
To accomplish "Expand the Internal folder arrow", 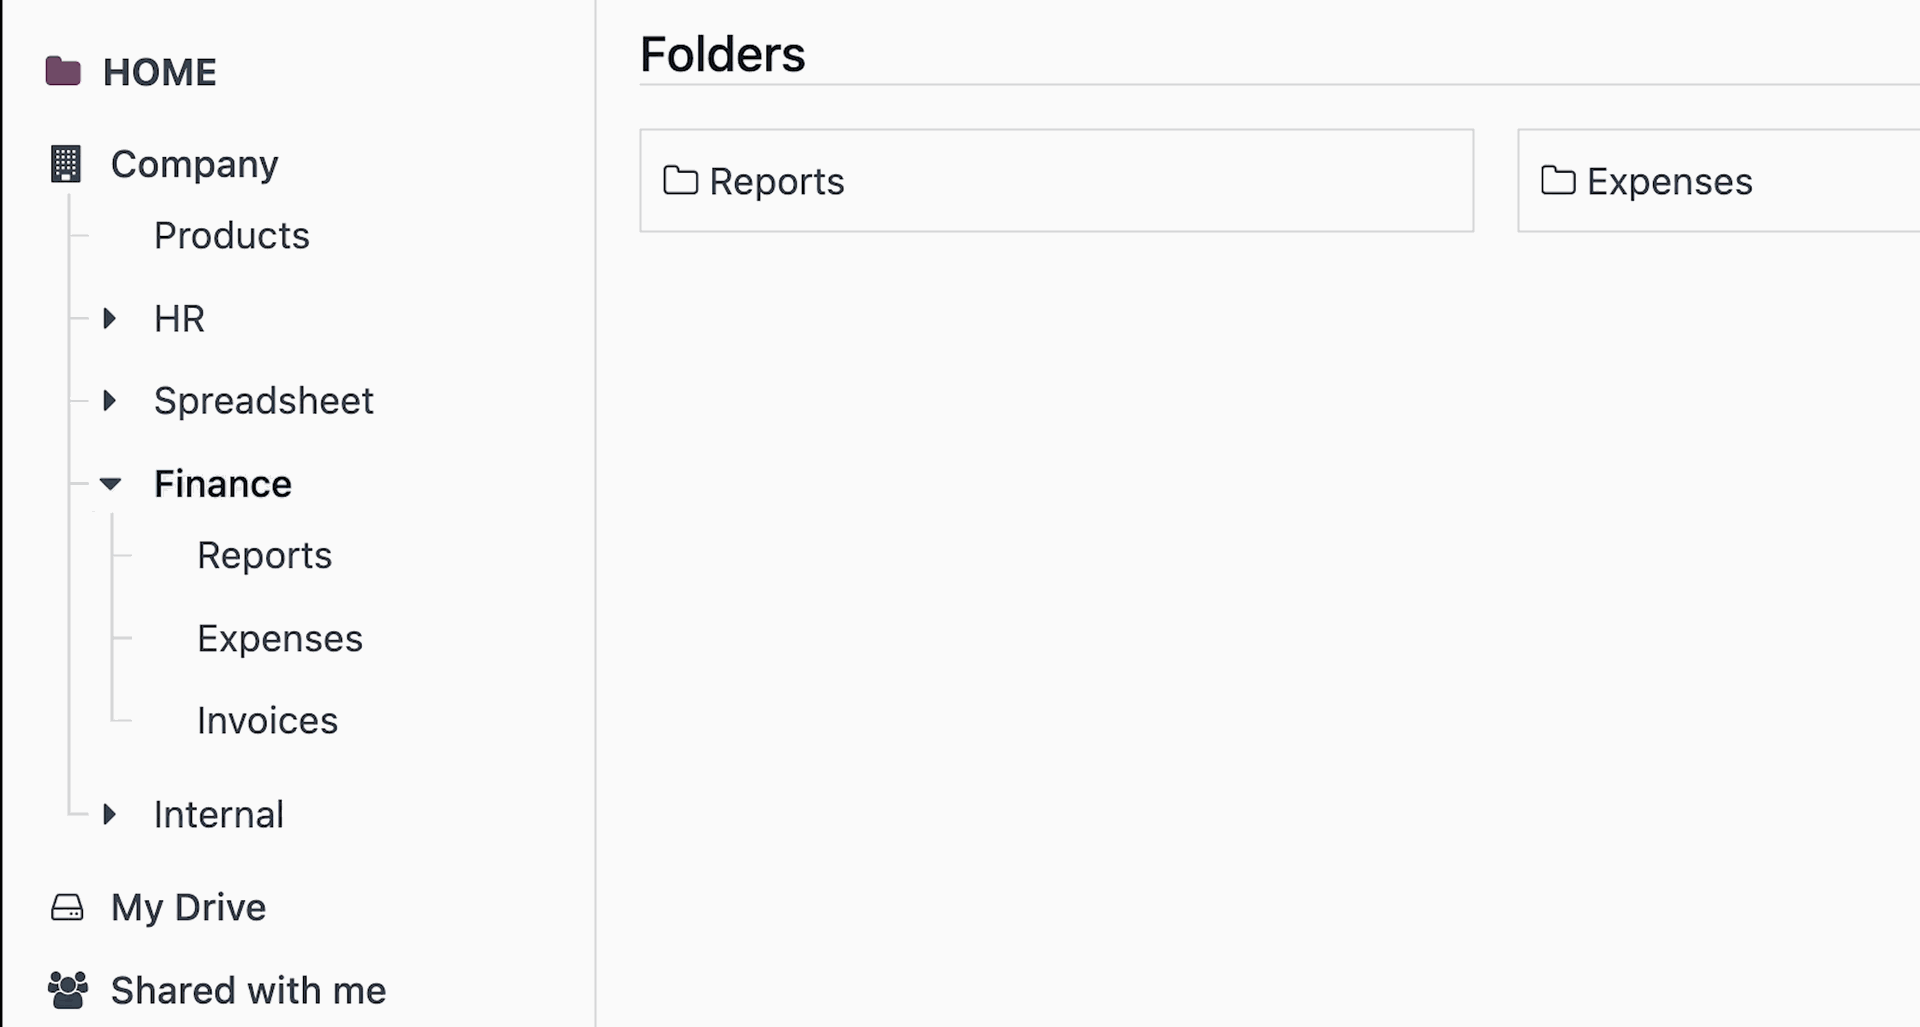I will tap(110, 814).
